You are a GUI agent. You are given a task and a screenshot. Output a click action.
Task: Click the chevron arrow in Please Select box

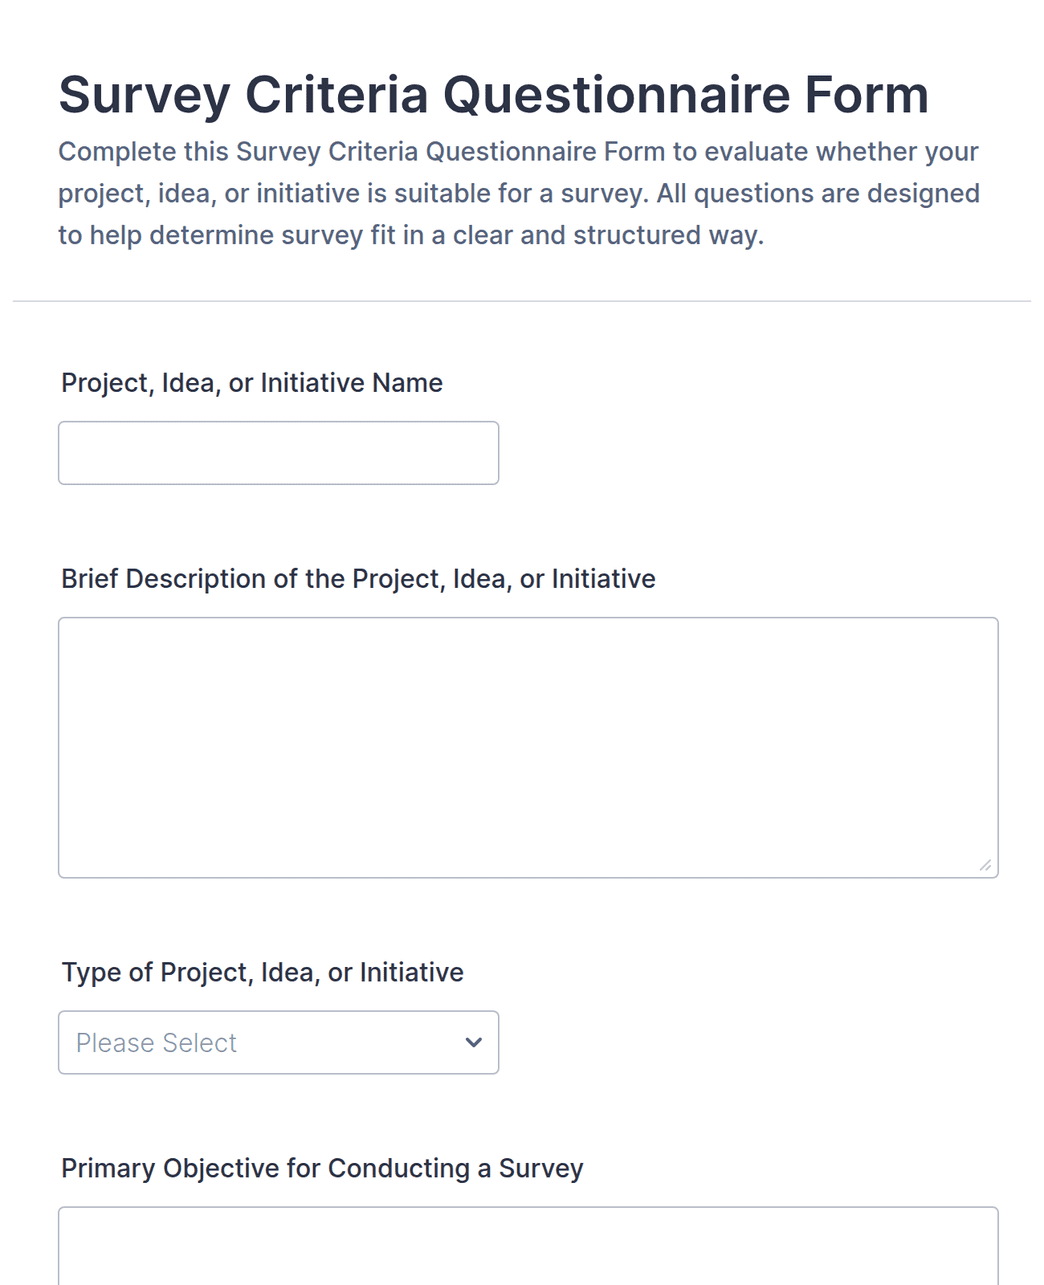[x=474, y=1042]
